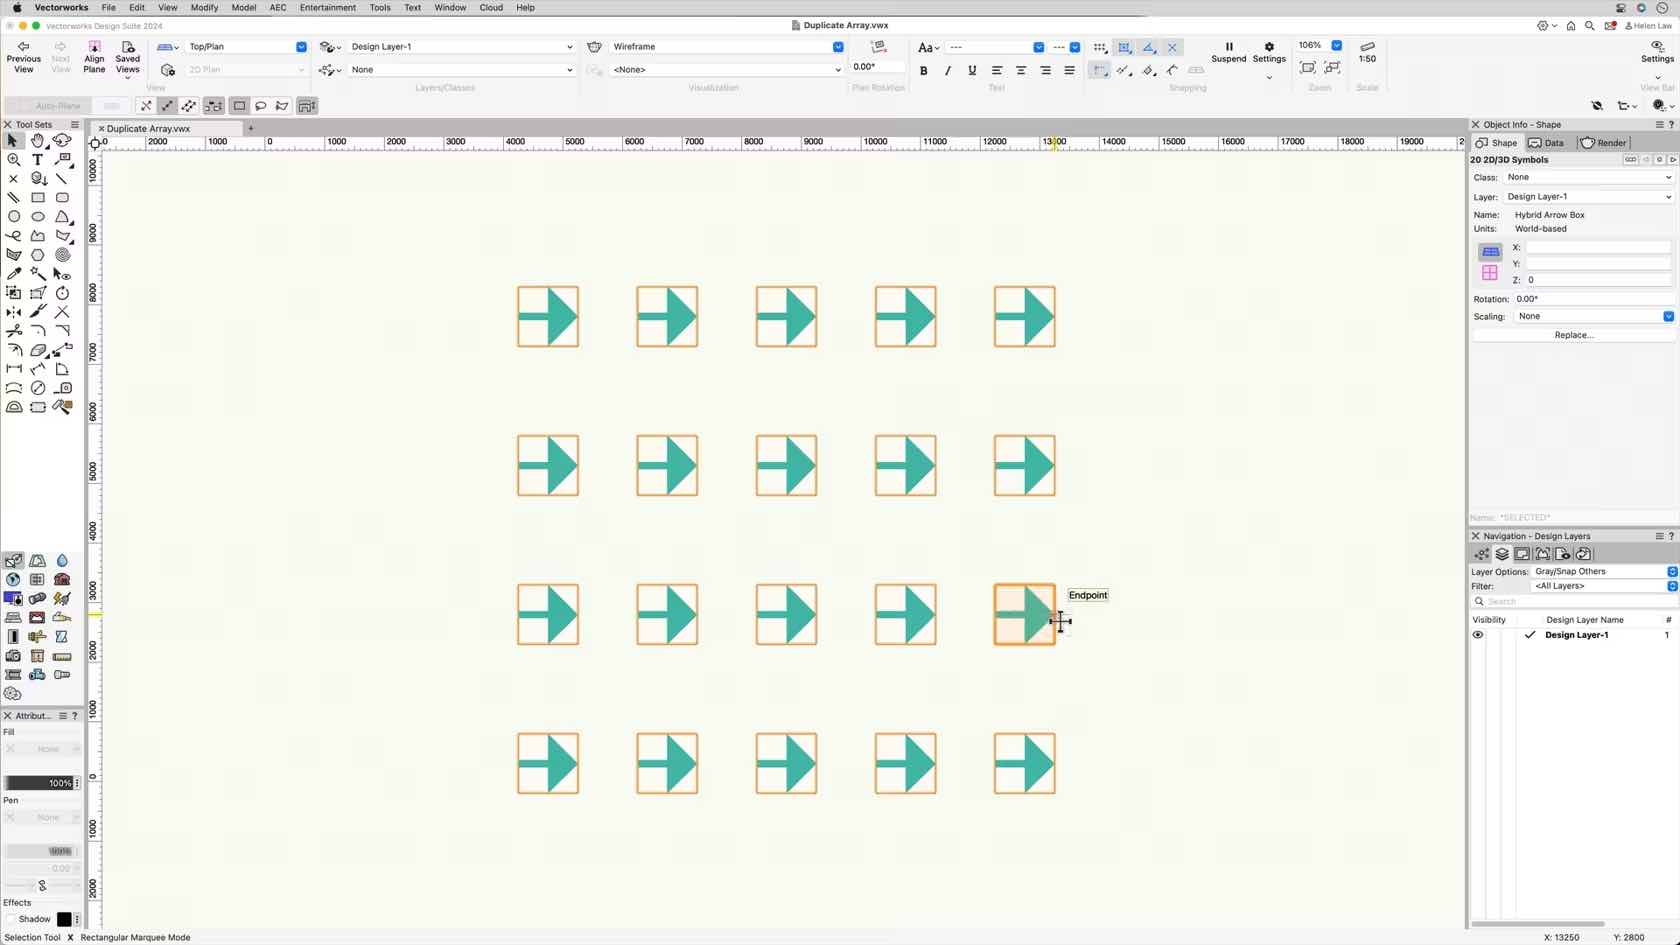Screen dimensions: 1680x945
Task: Select the Zoom magnifier tool
Action: coord(13,160)
